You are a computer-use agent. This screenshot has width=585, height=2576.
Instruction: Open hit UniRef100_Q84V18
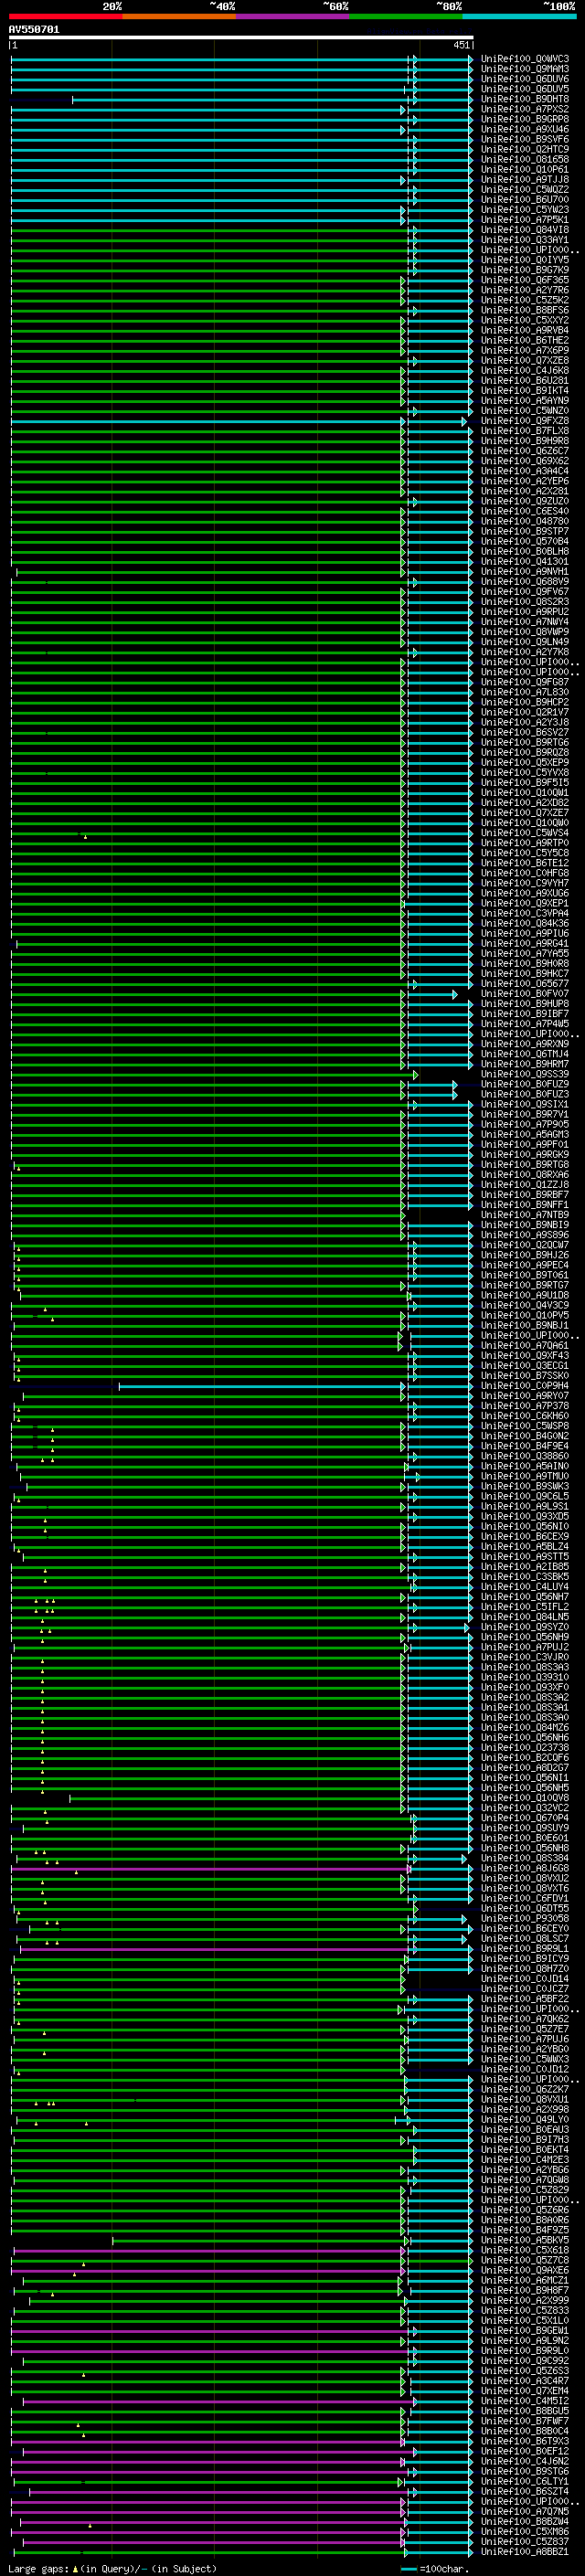(x=525, y=230)
